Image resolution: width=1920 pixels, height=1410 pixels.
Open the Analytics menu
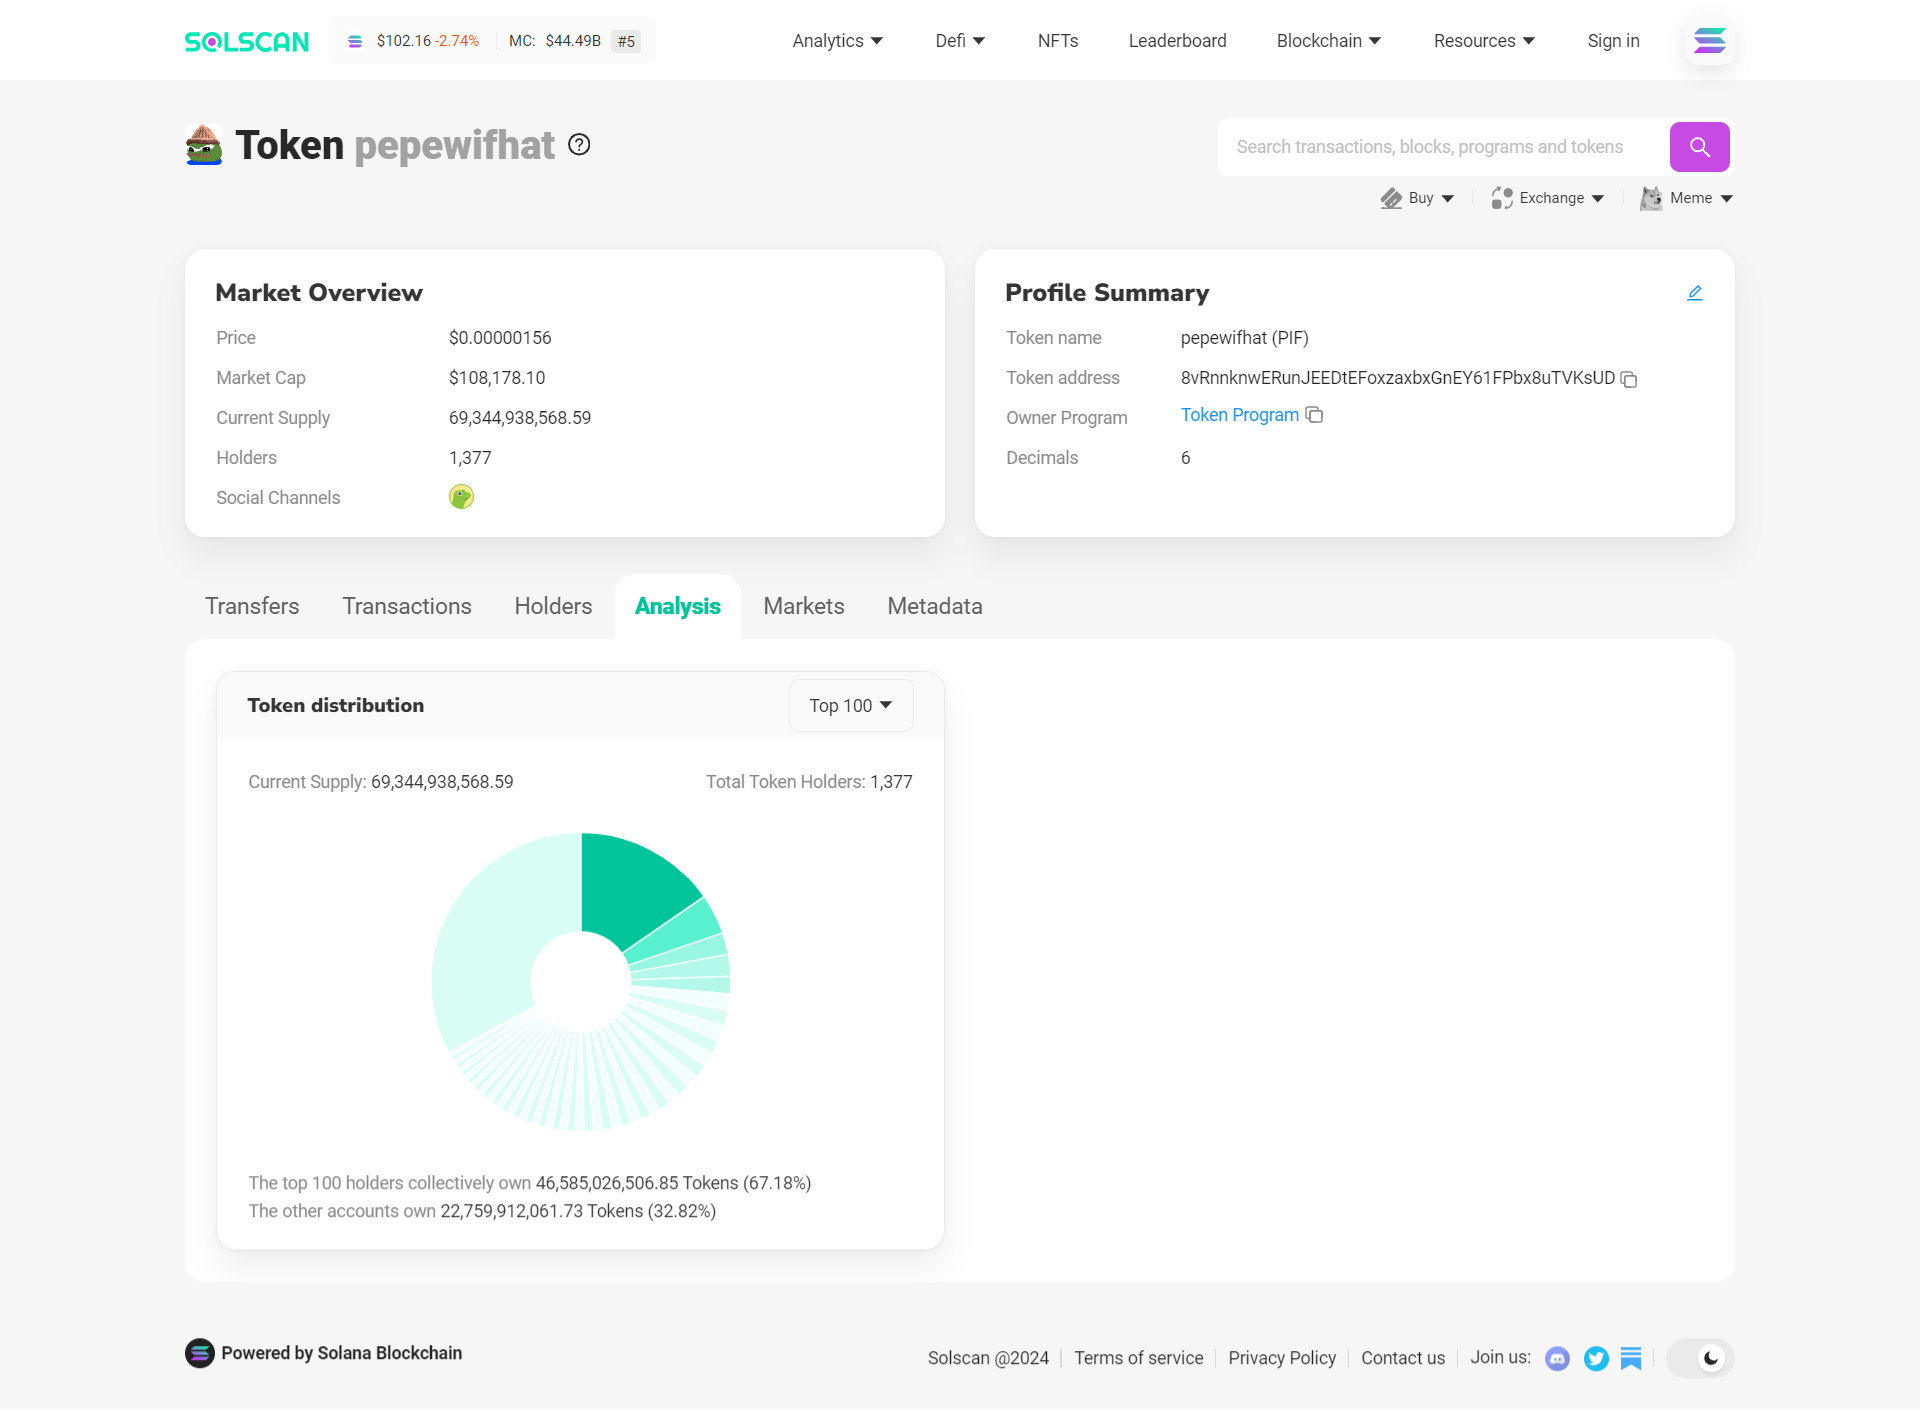(837, 41)
